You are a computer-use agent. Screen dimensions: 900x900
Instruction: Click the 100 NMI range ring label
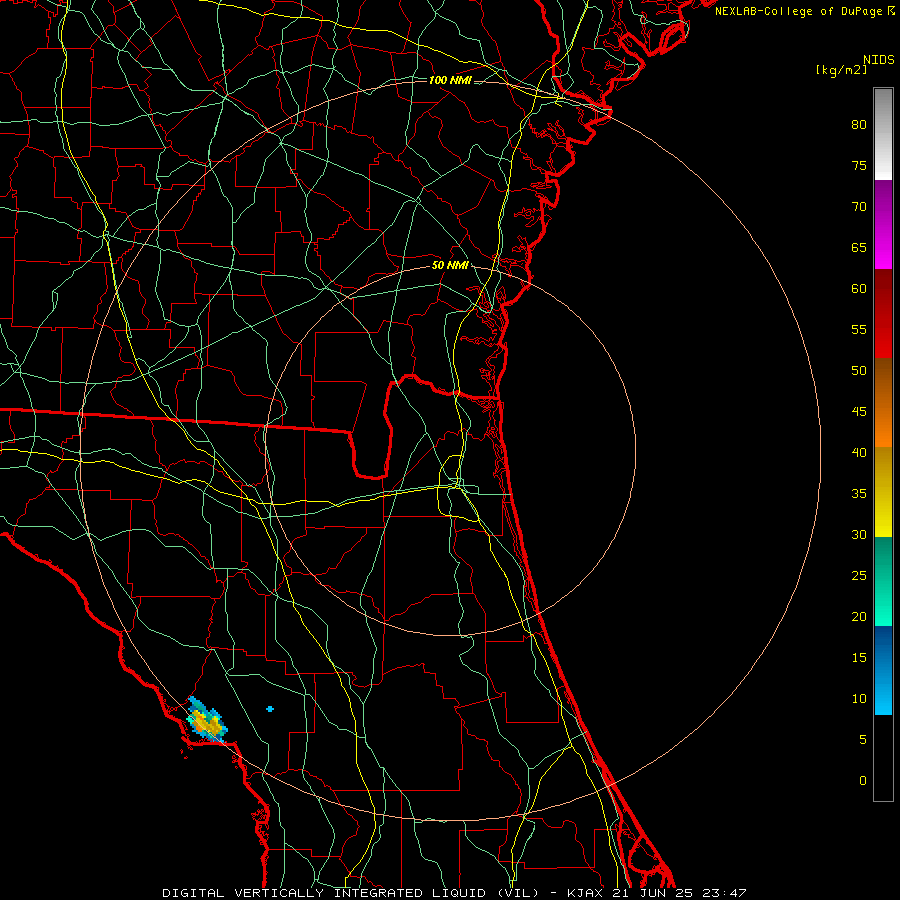click(x=450, y=80)
